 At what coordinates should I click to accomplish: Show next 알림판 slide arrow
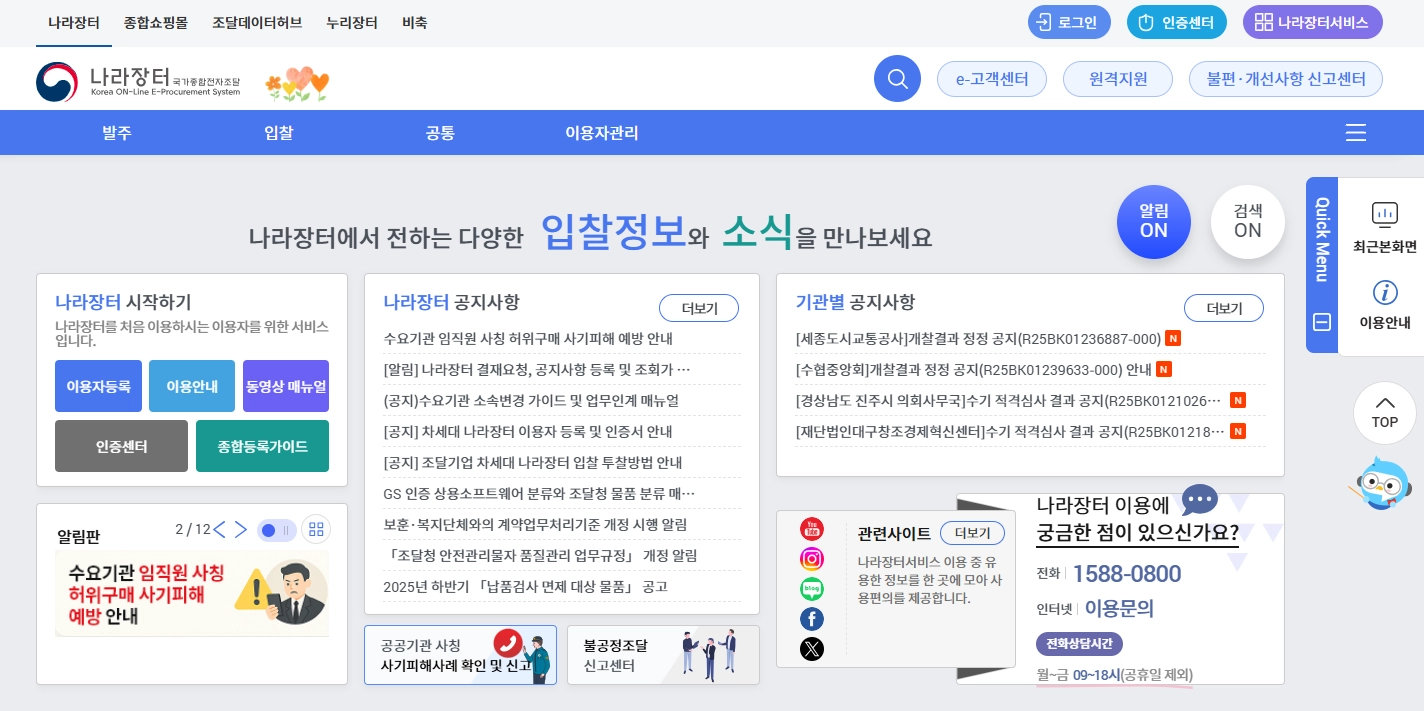click(x=240, y=529)
